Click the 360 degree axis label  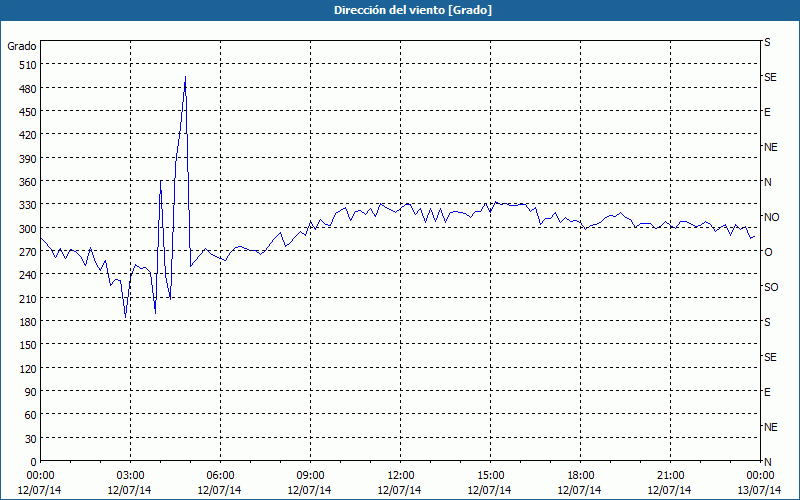click(x=28, y=182)
